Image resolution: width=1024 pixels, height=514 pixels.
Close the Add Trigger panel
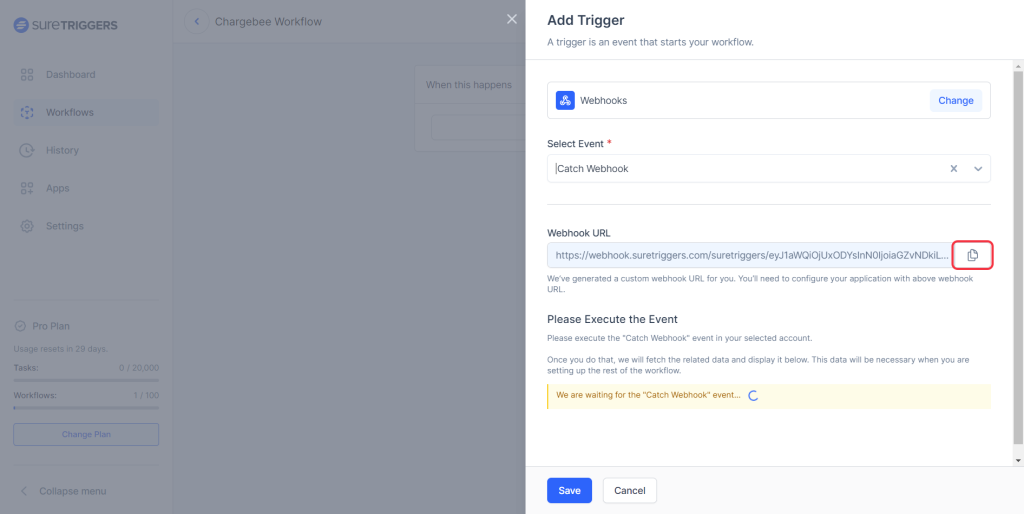tap(512, 19)
